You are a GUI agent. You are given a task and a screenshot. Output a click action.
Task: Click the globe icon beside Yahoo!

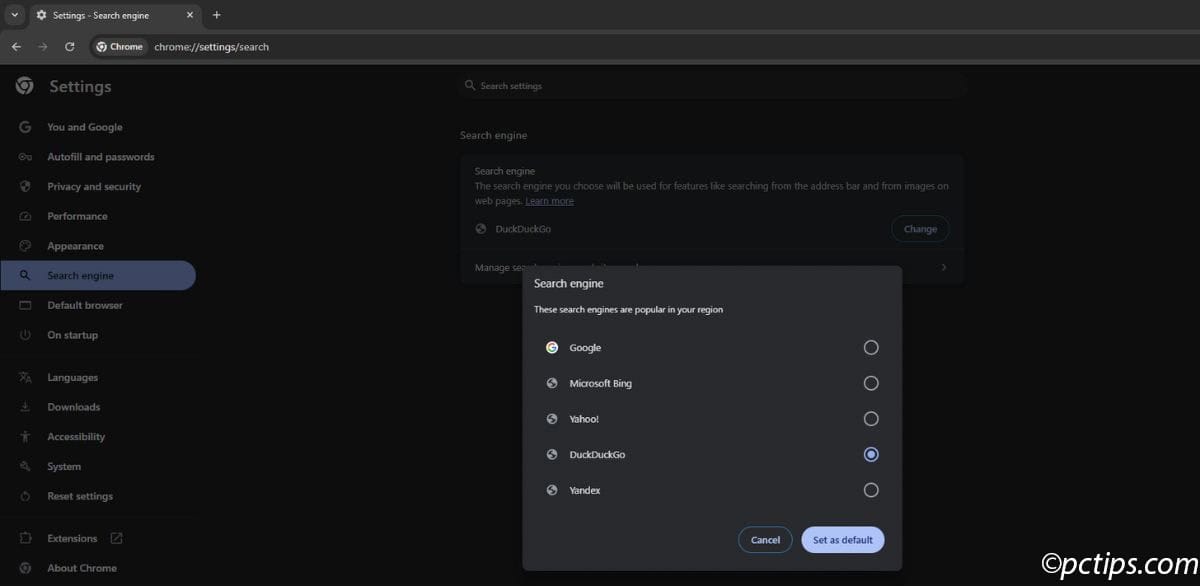[x=552, y=419]
